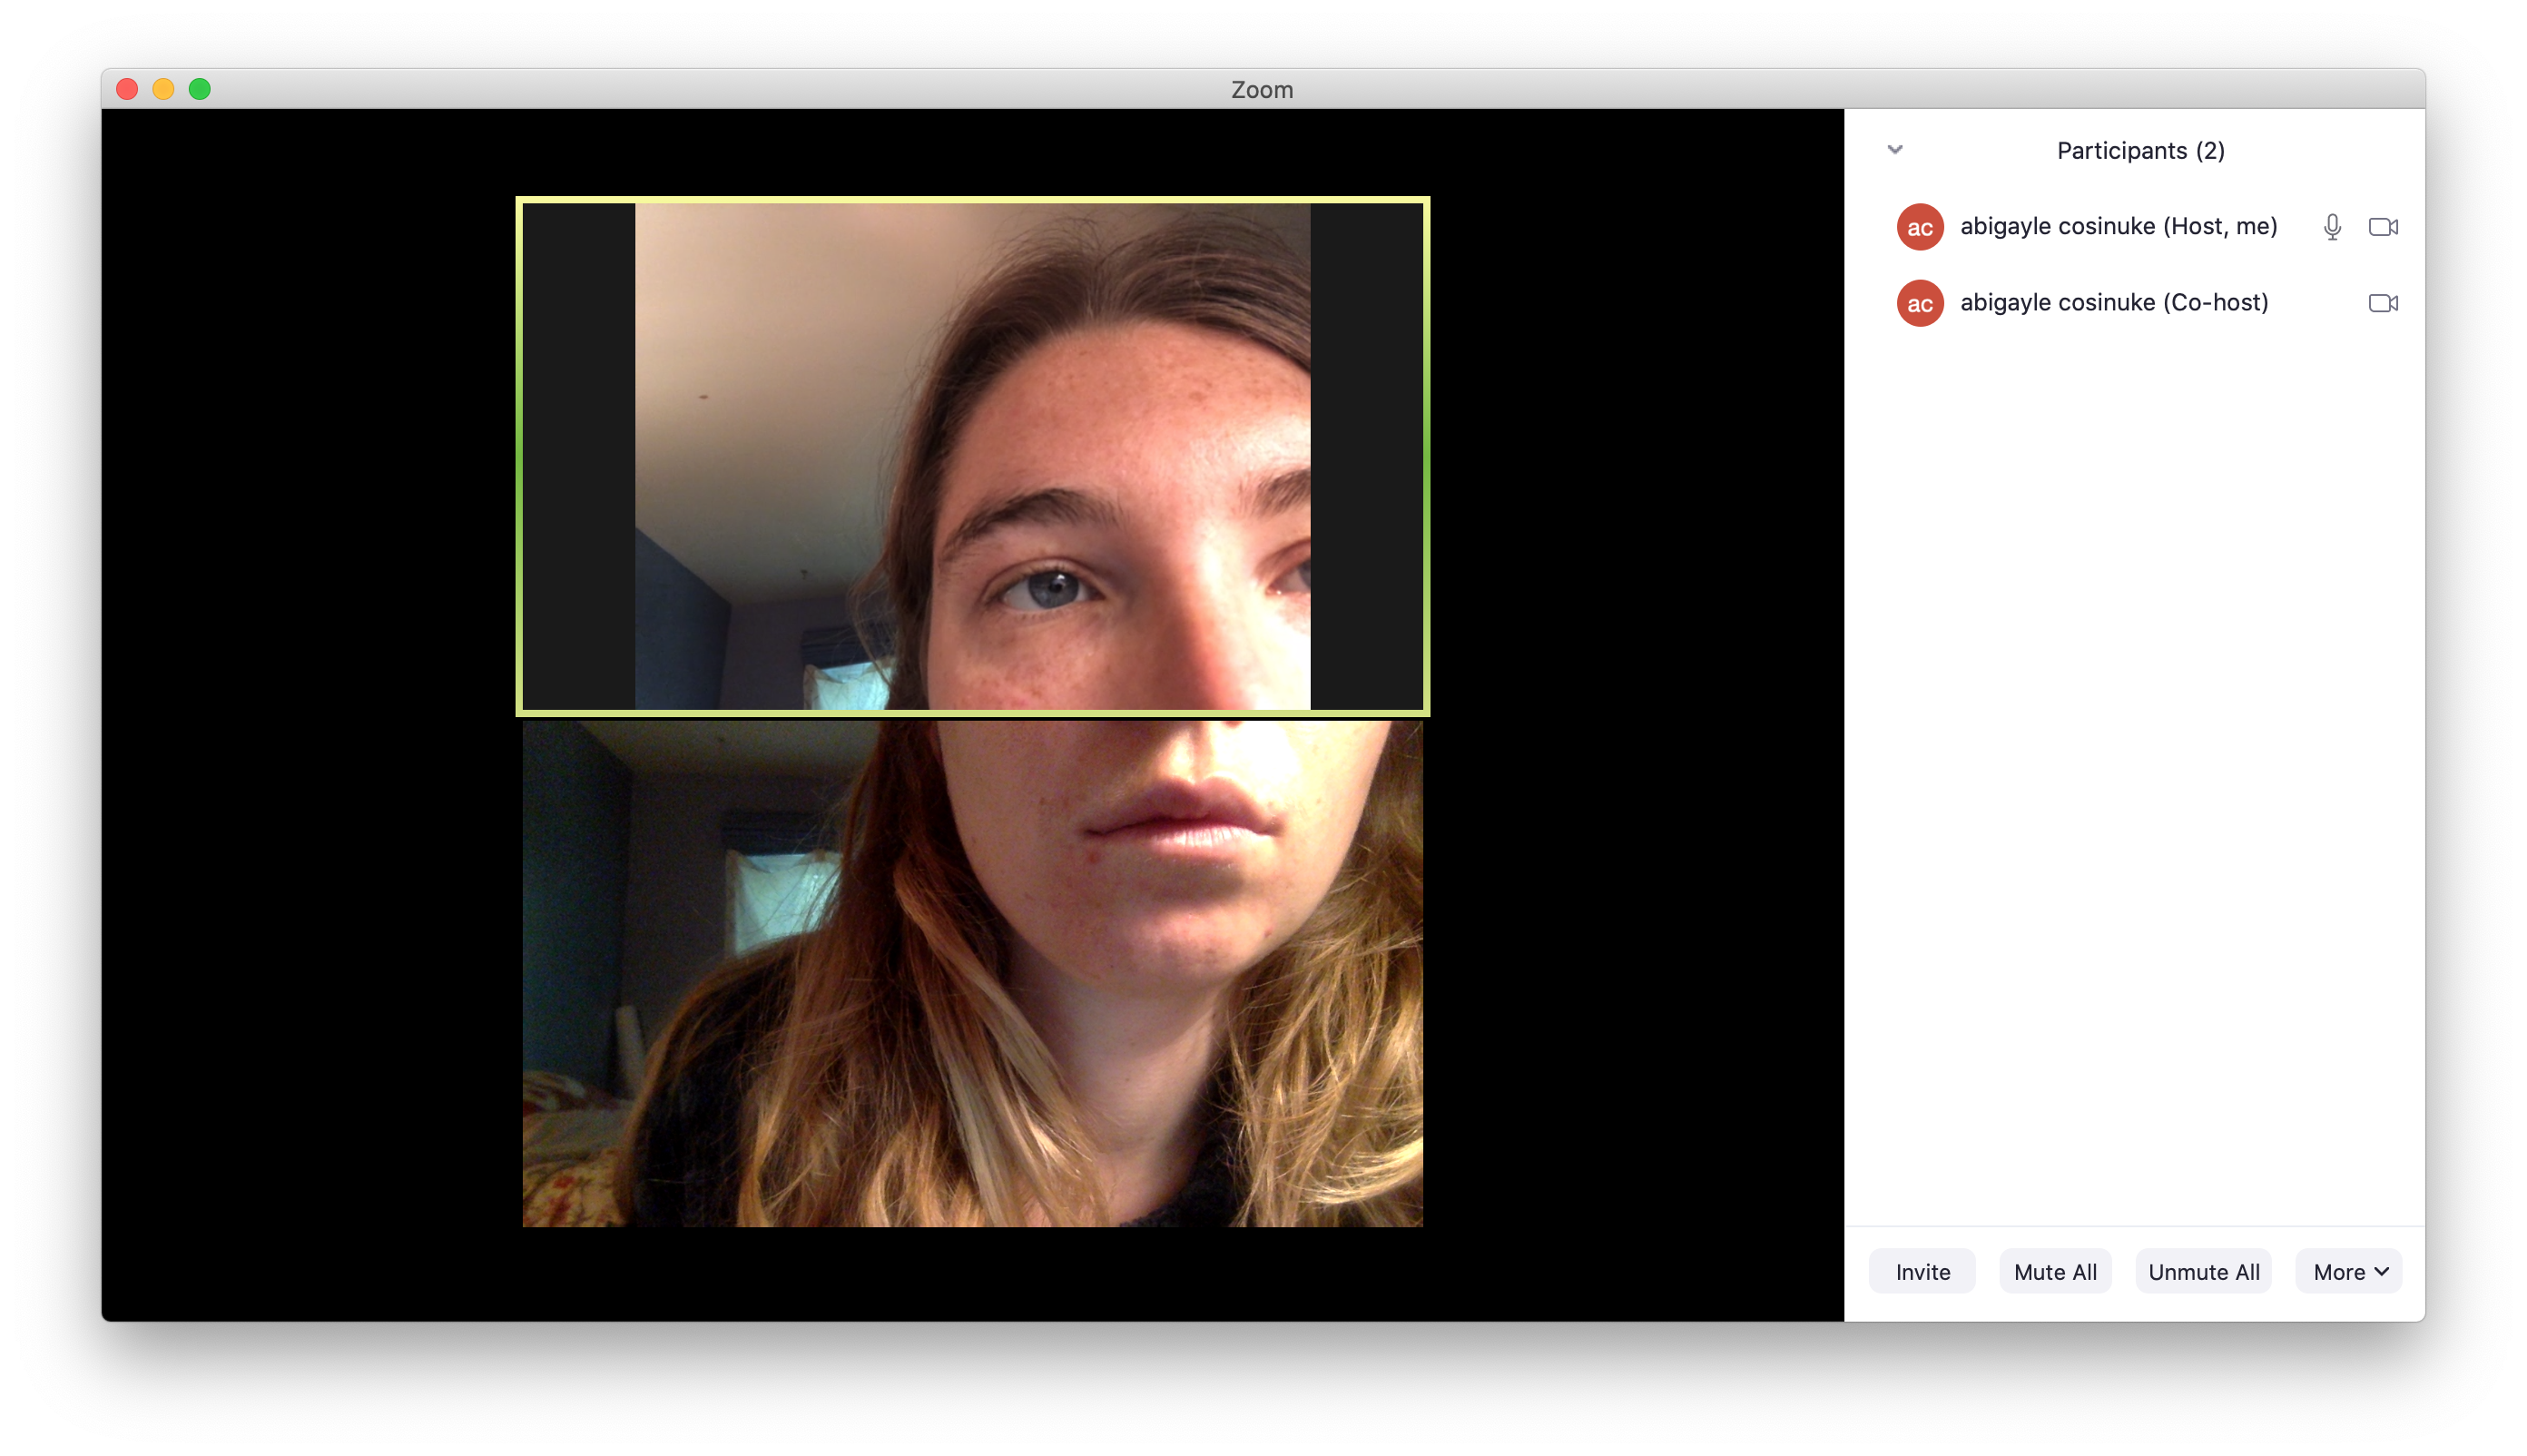Image resolution: width=2527 pixels, height=1456 pixels.
Task: Click the Participants (2) panel header
Action: point(2140,151)
